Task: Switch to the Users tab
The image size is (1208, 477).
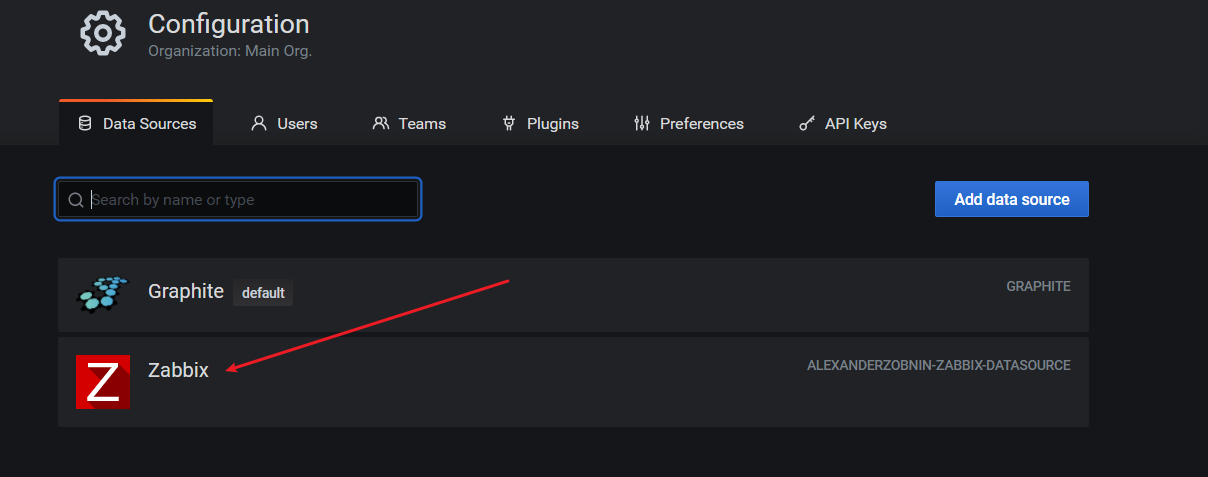Action: pos(284,124)
